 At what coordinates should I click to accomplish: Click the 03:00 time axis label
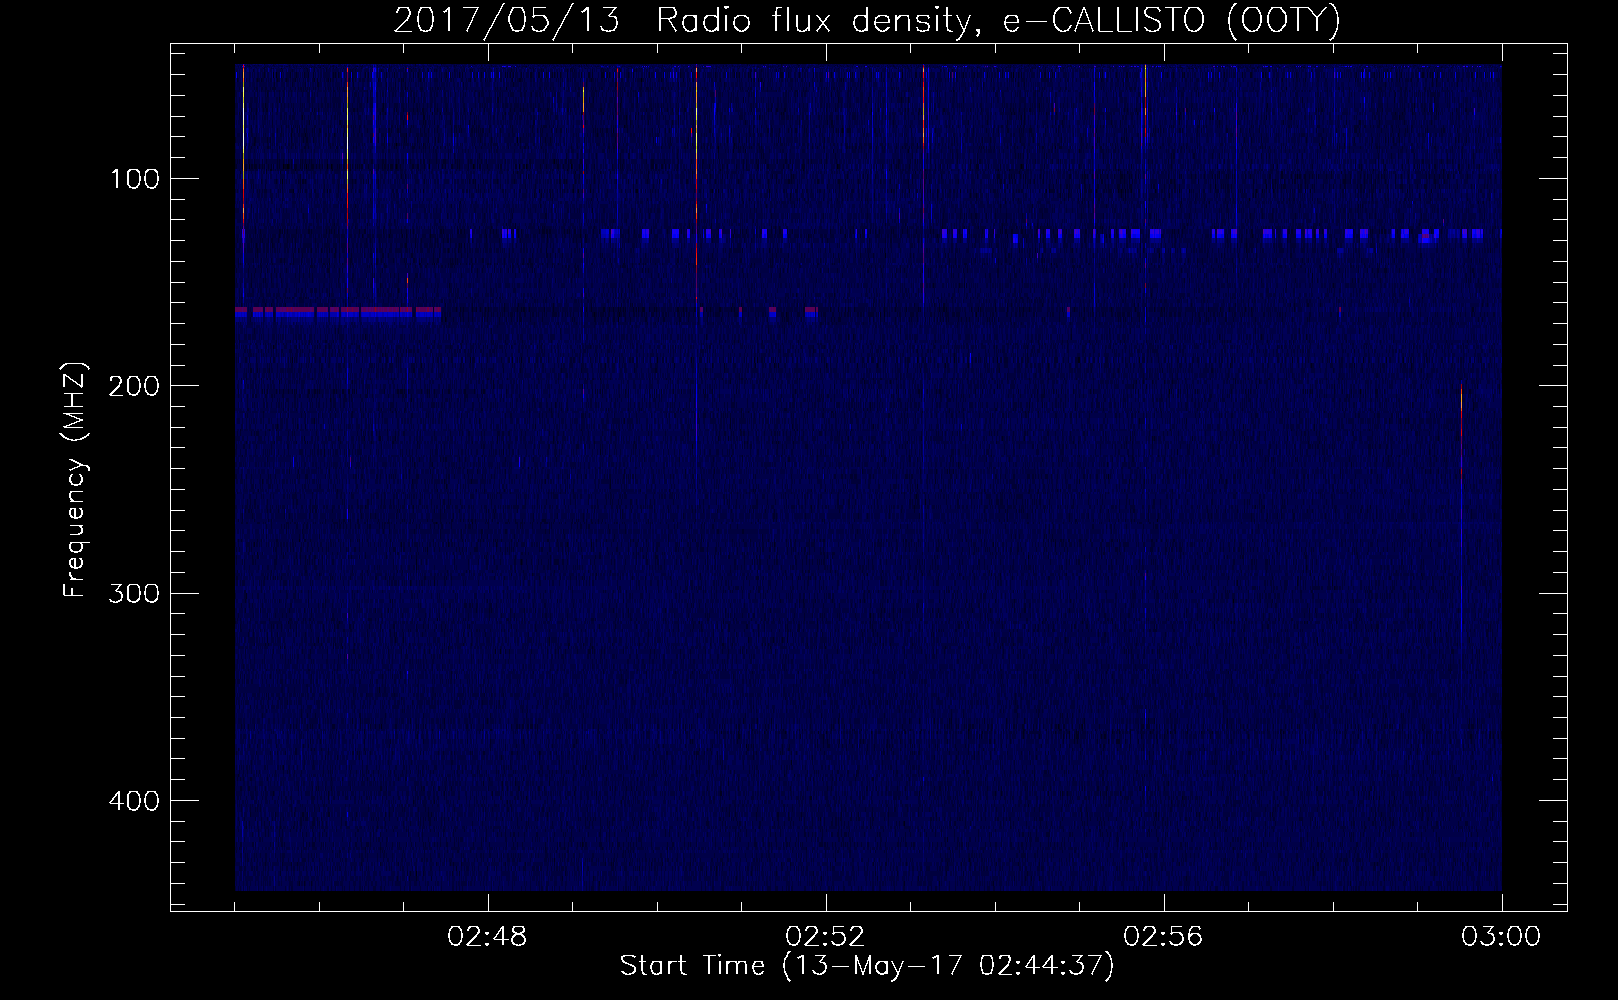coord(1501,937)
